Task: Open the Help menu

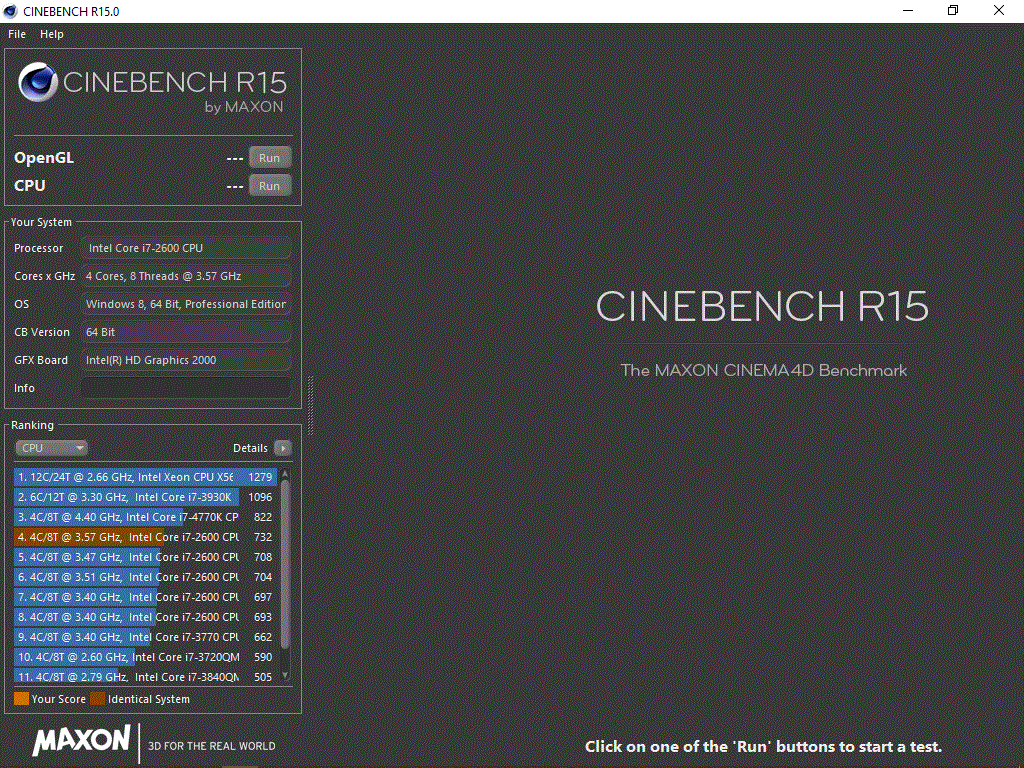Action: pyautogui.click(x=52, y=34)
